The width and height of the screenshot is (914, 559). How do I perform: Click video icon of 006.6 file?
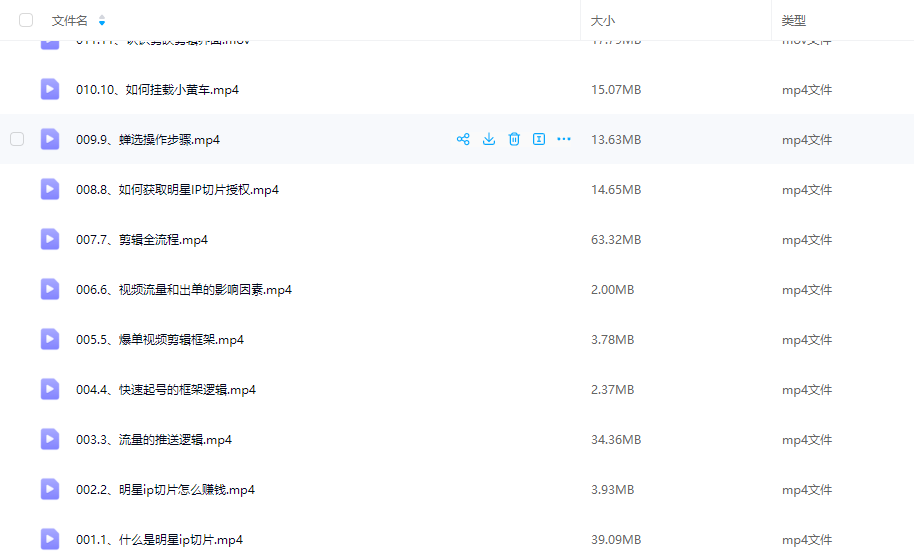50,289
